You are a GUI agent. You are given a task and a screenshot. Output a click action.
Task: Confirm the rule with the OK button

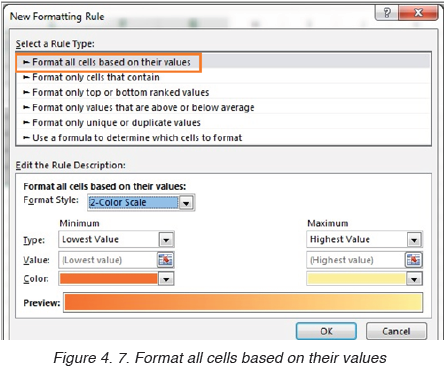[326, 331]
